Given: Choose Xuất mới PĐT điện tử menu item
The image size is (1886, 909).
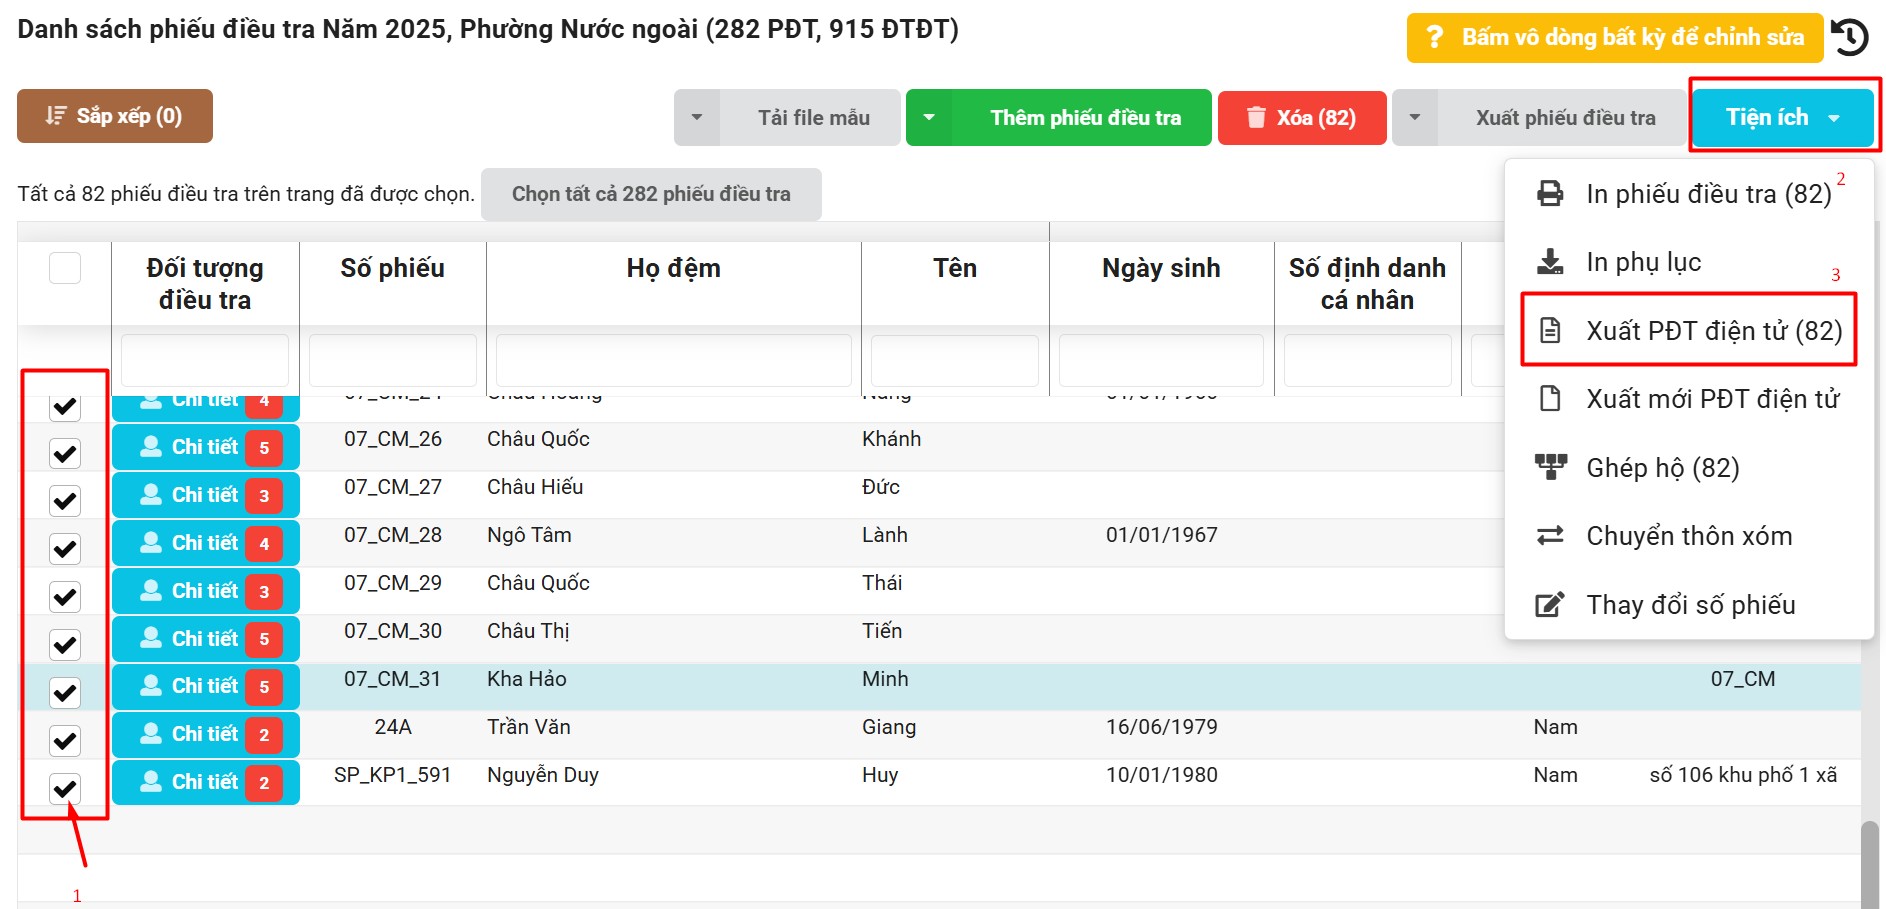Looking at the screenshot, I should click(1712, 399).
